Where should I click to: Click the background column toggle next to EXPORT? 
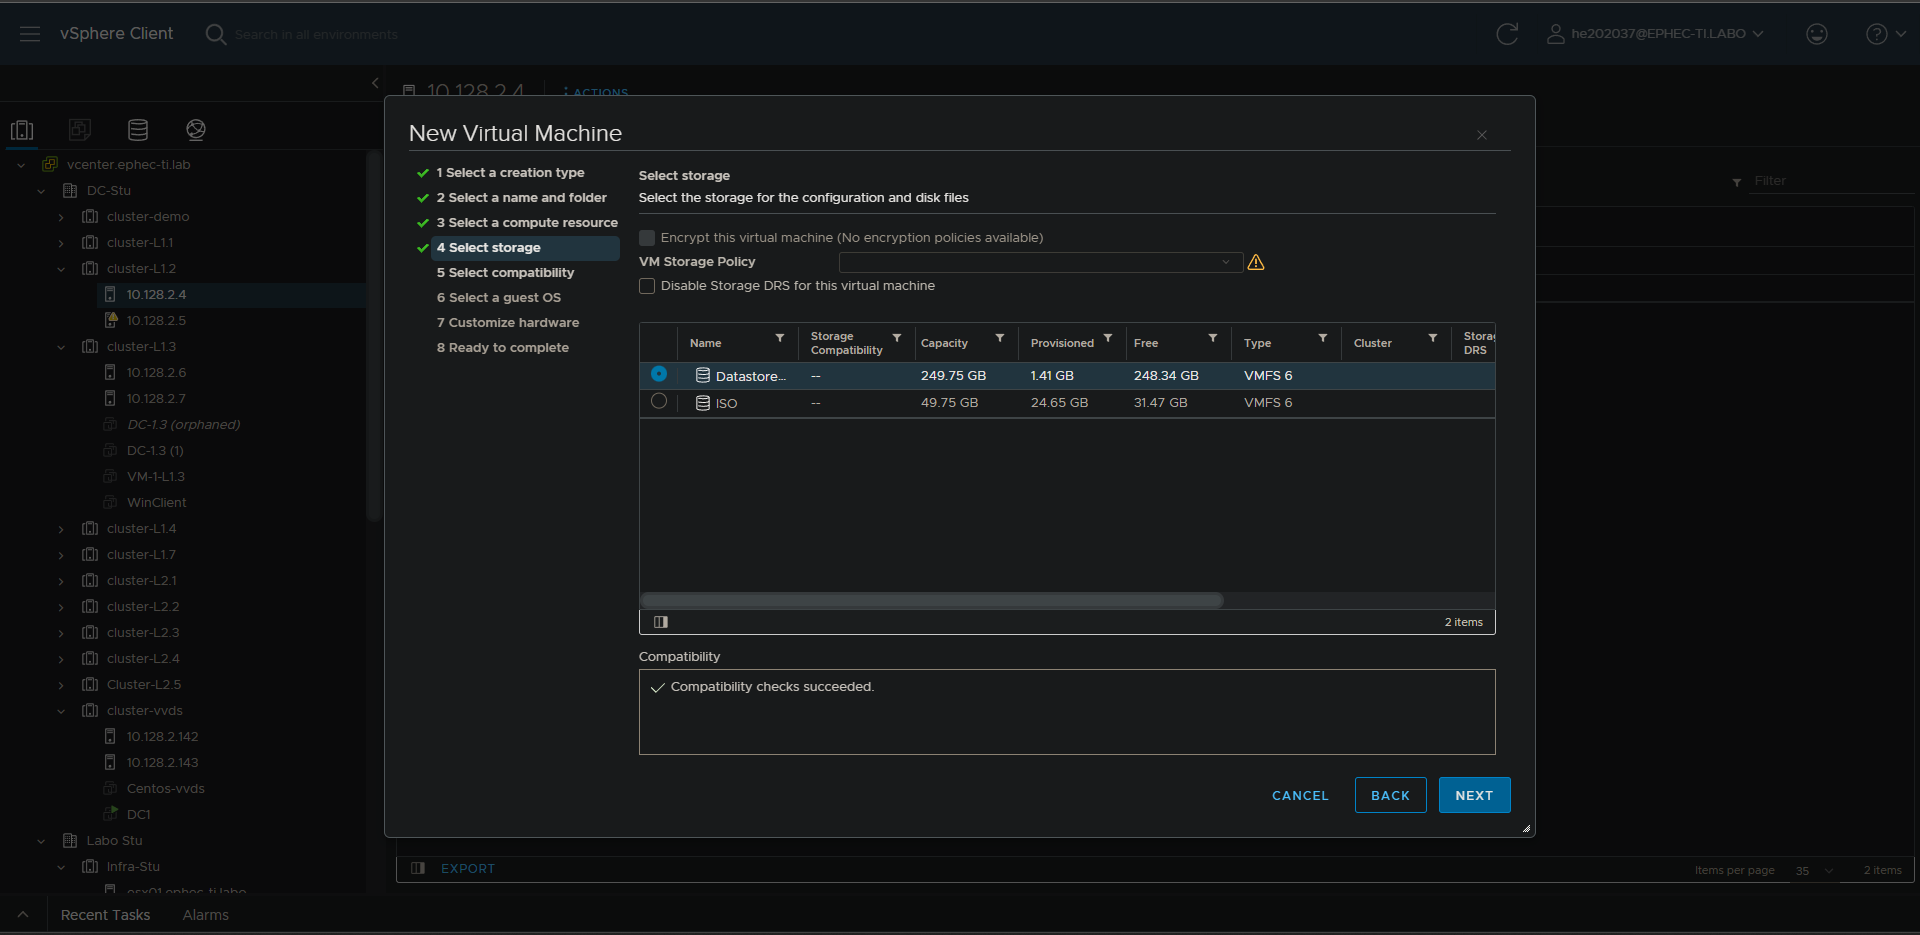pyautogui.click(x=418, y=868)
